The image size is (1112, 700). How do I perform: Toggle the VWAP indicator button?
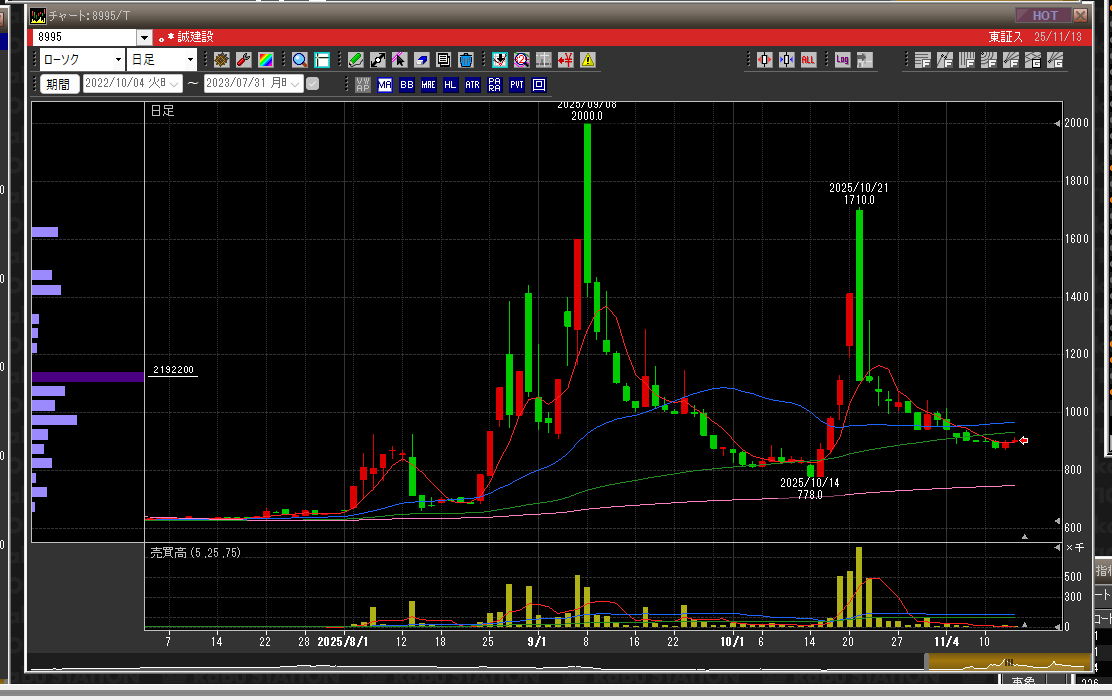363,85
